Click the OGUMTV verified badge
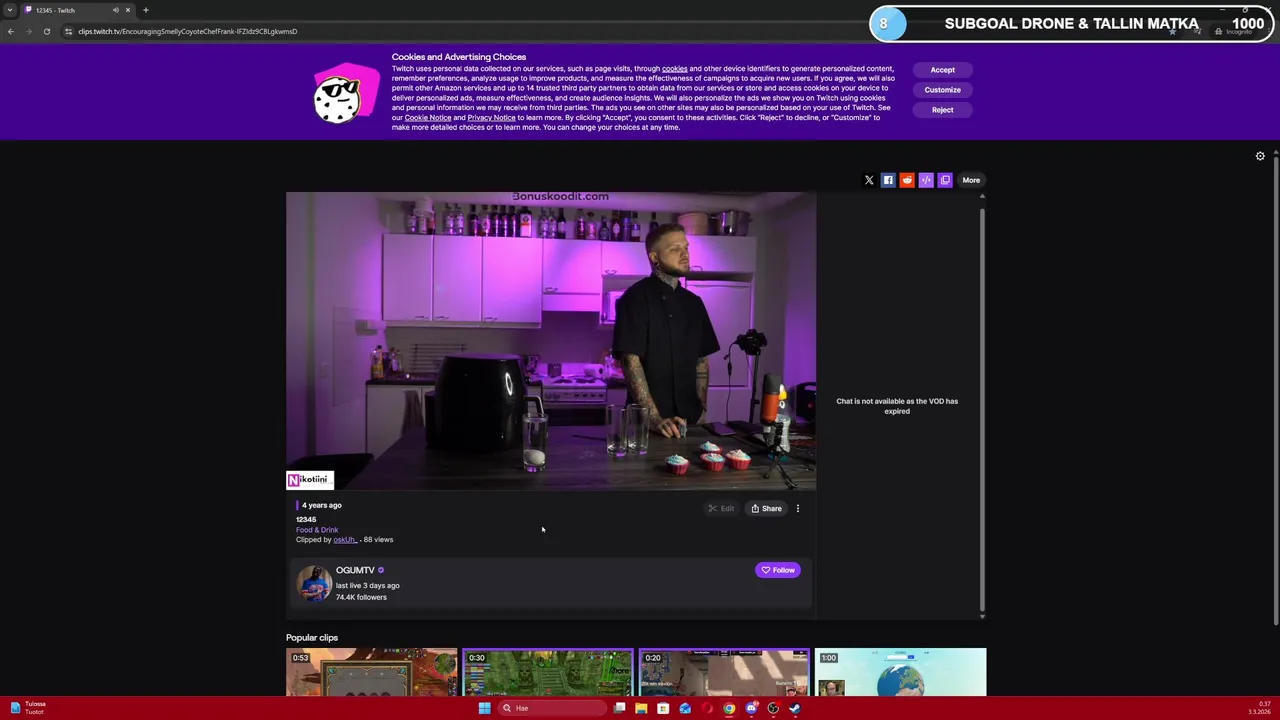This screenshot has height=720, width=1280. [381, 570]
